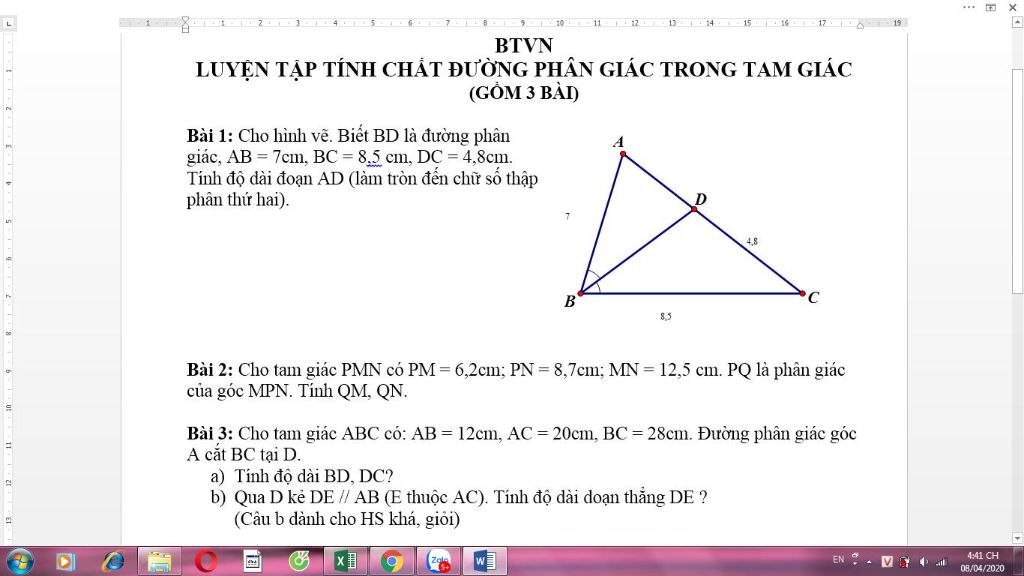The height and width of the screenshot is (576, 1024).
Task: Click the '(Câu b dành cho HS khá, giỏi)' line
Action: coord(347,519)
